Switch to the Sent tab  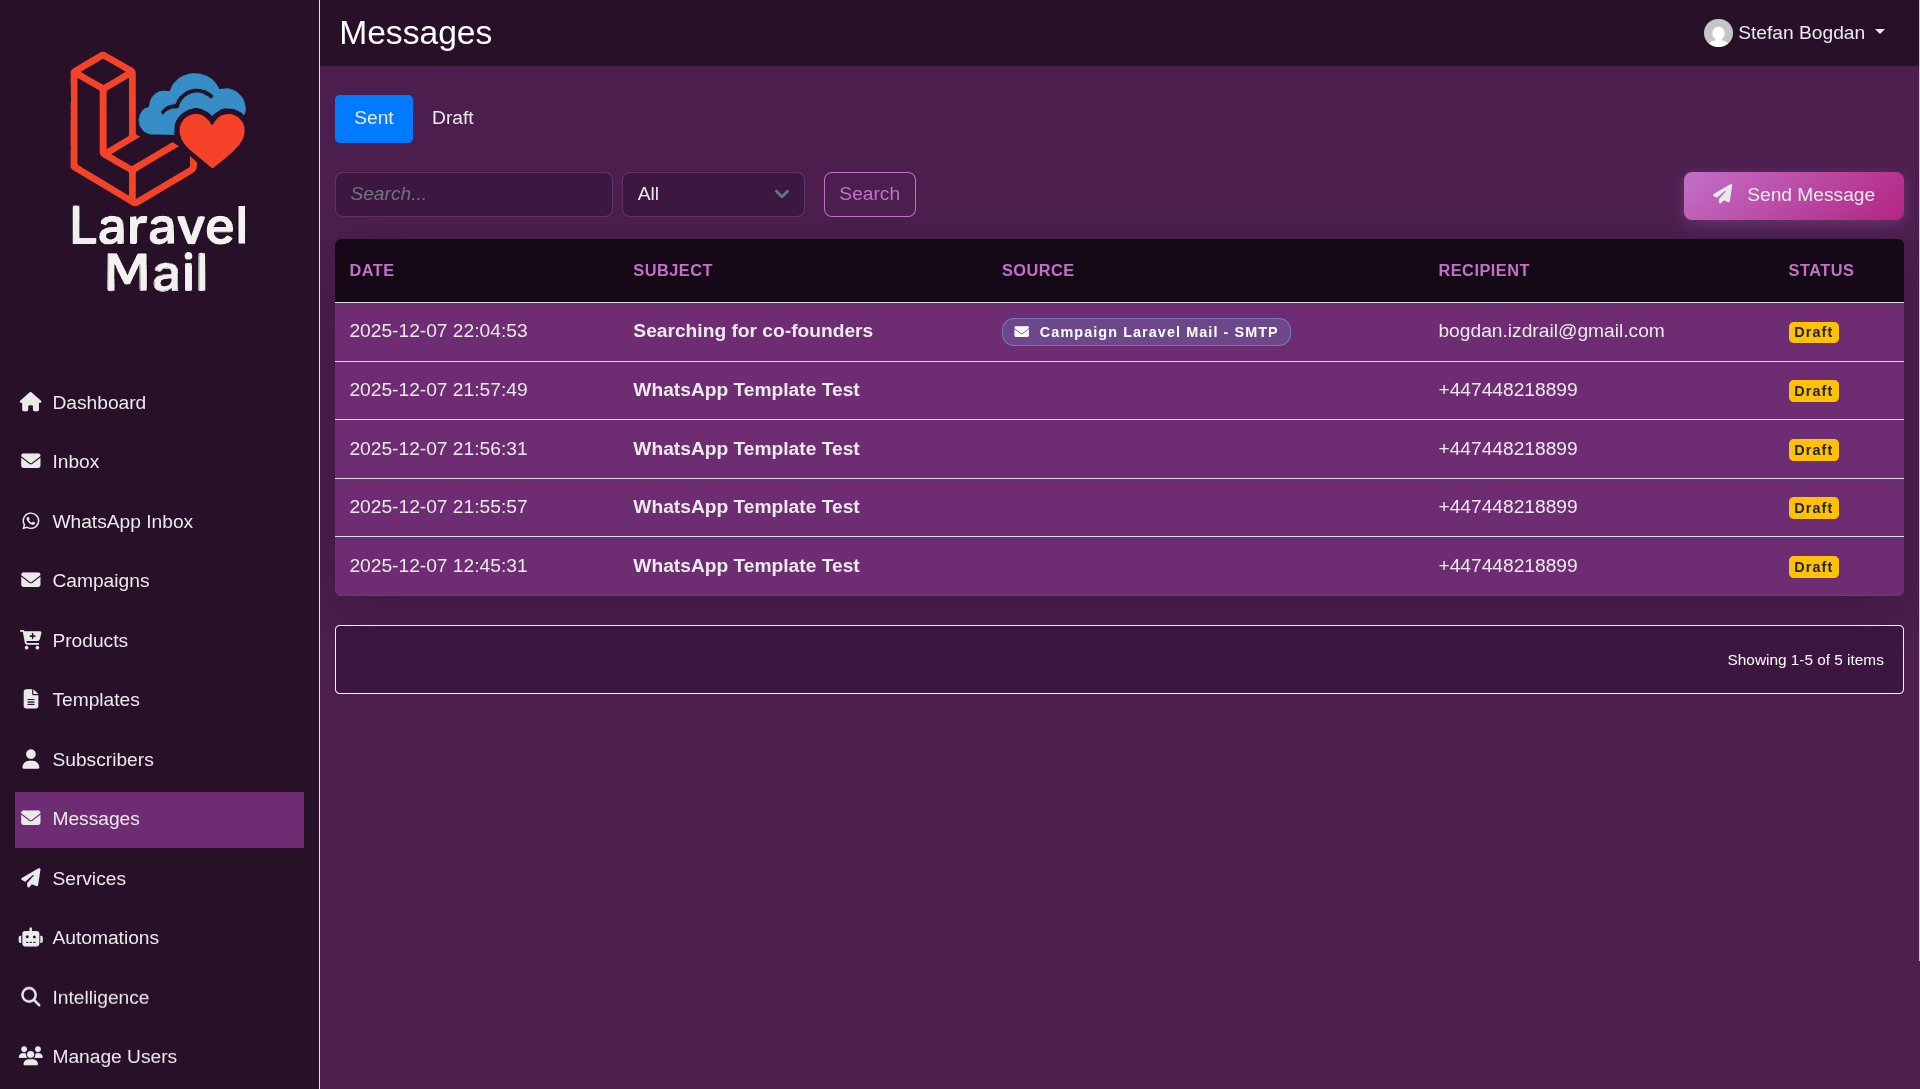click(374, 118)
